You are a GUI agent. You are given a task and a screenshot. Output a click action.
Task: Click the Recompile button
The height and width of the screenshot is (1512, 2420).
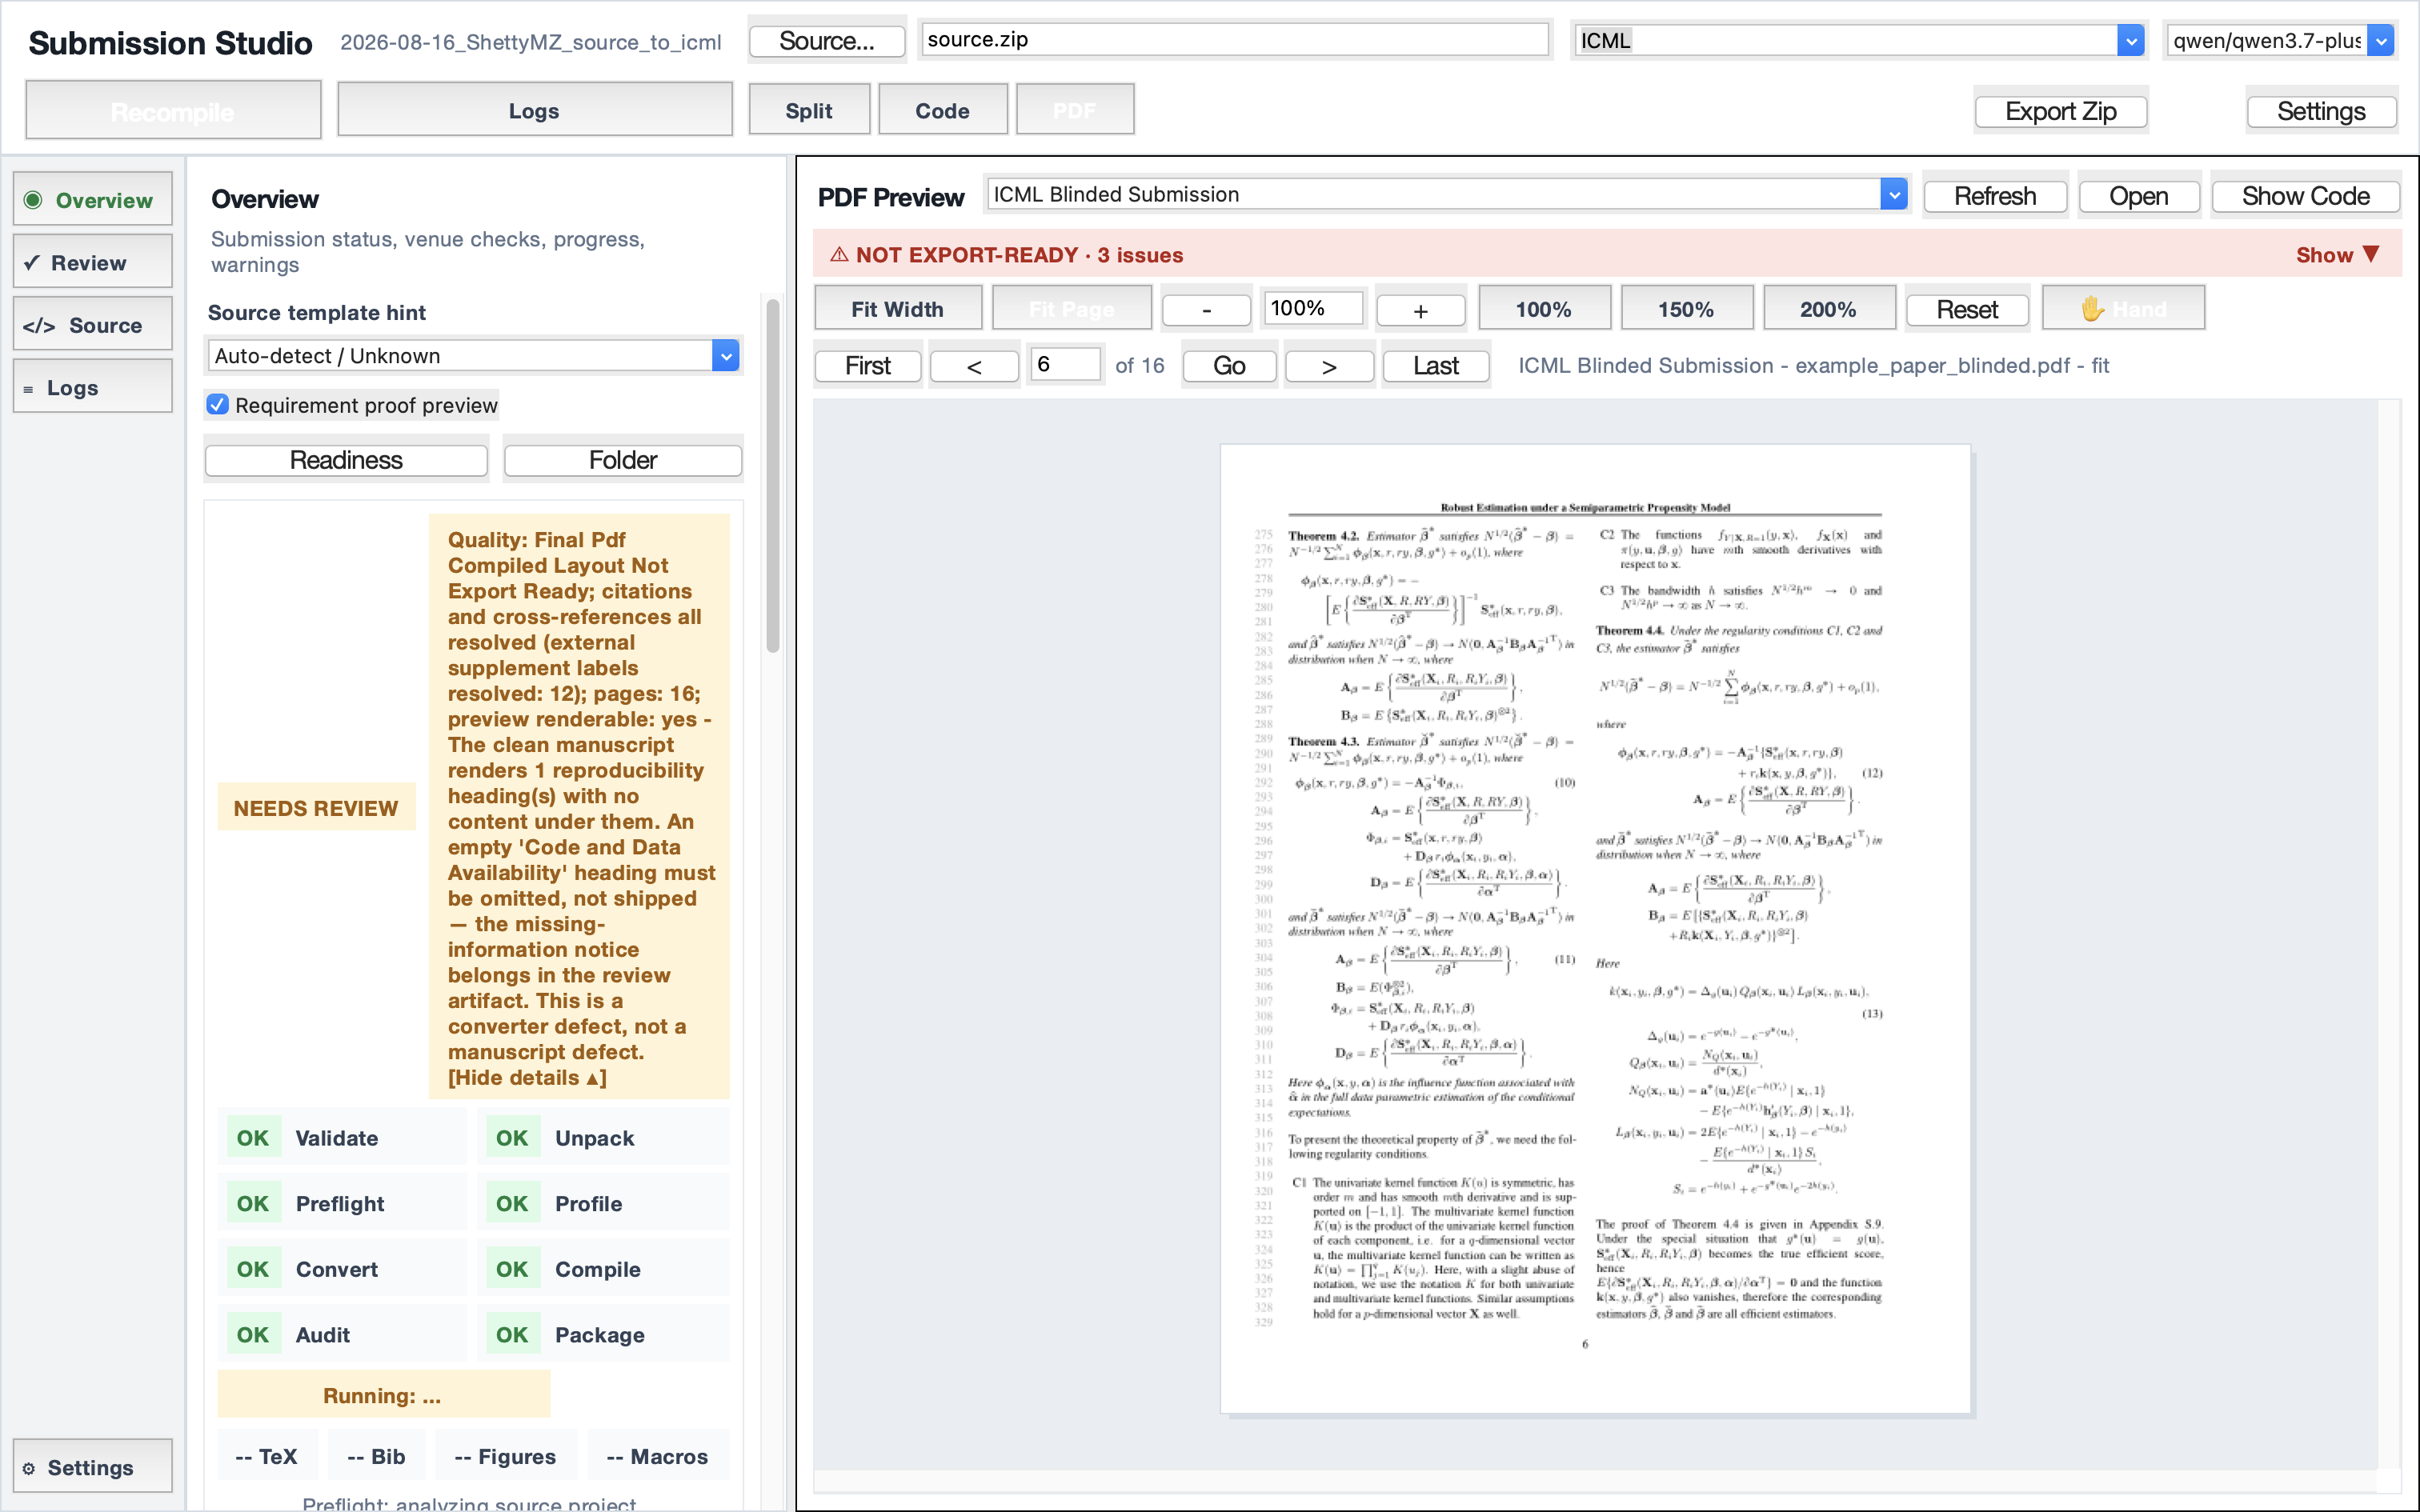pyautogui.click(x=173, y=110)
